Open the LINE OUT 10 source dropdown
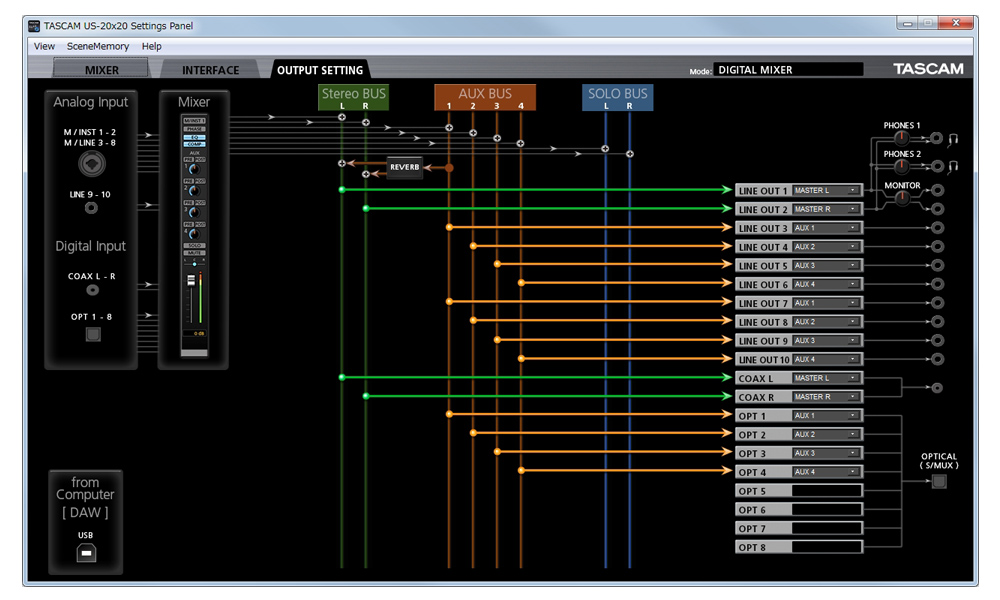This screenshot has width=1000, height=600. [x=827, y=360]
